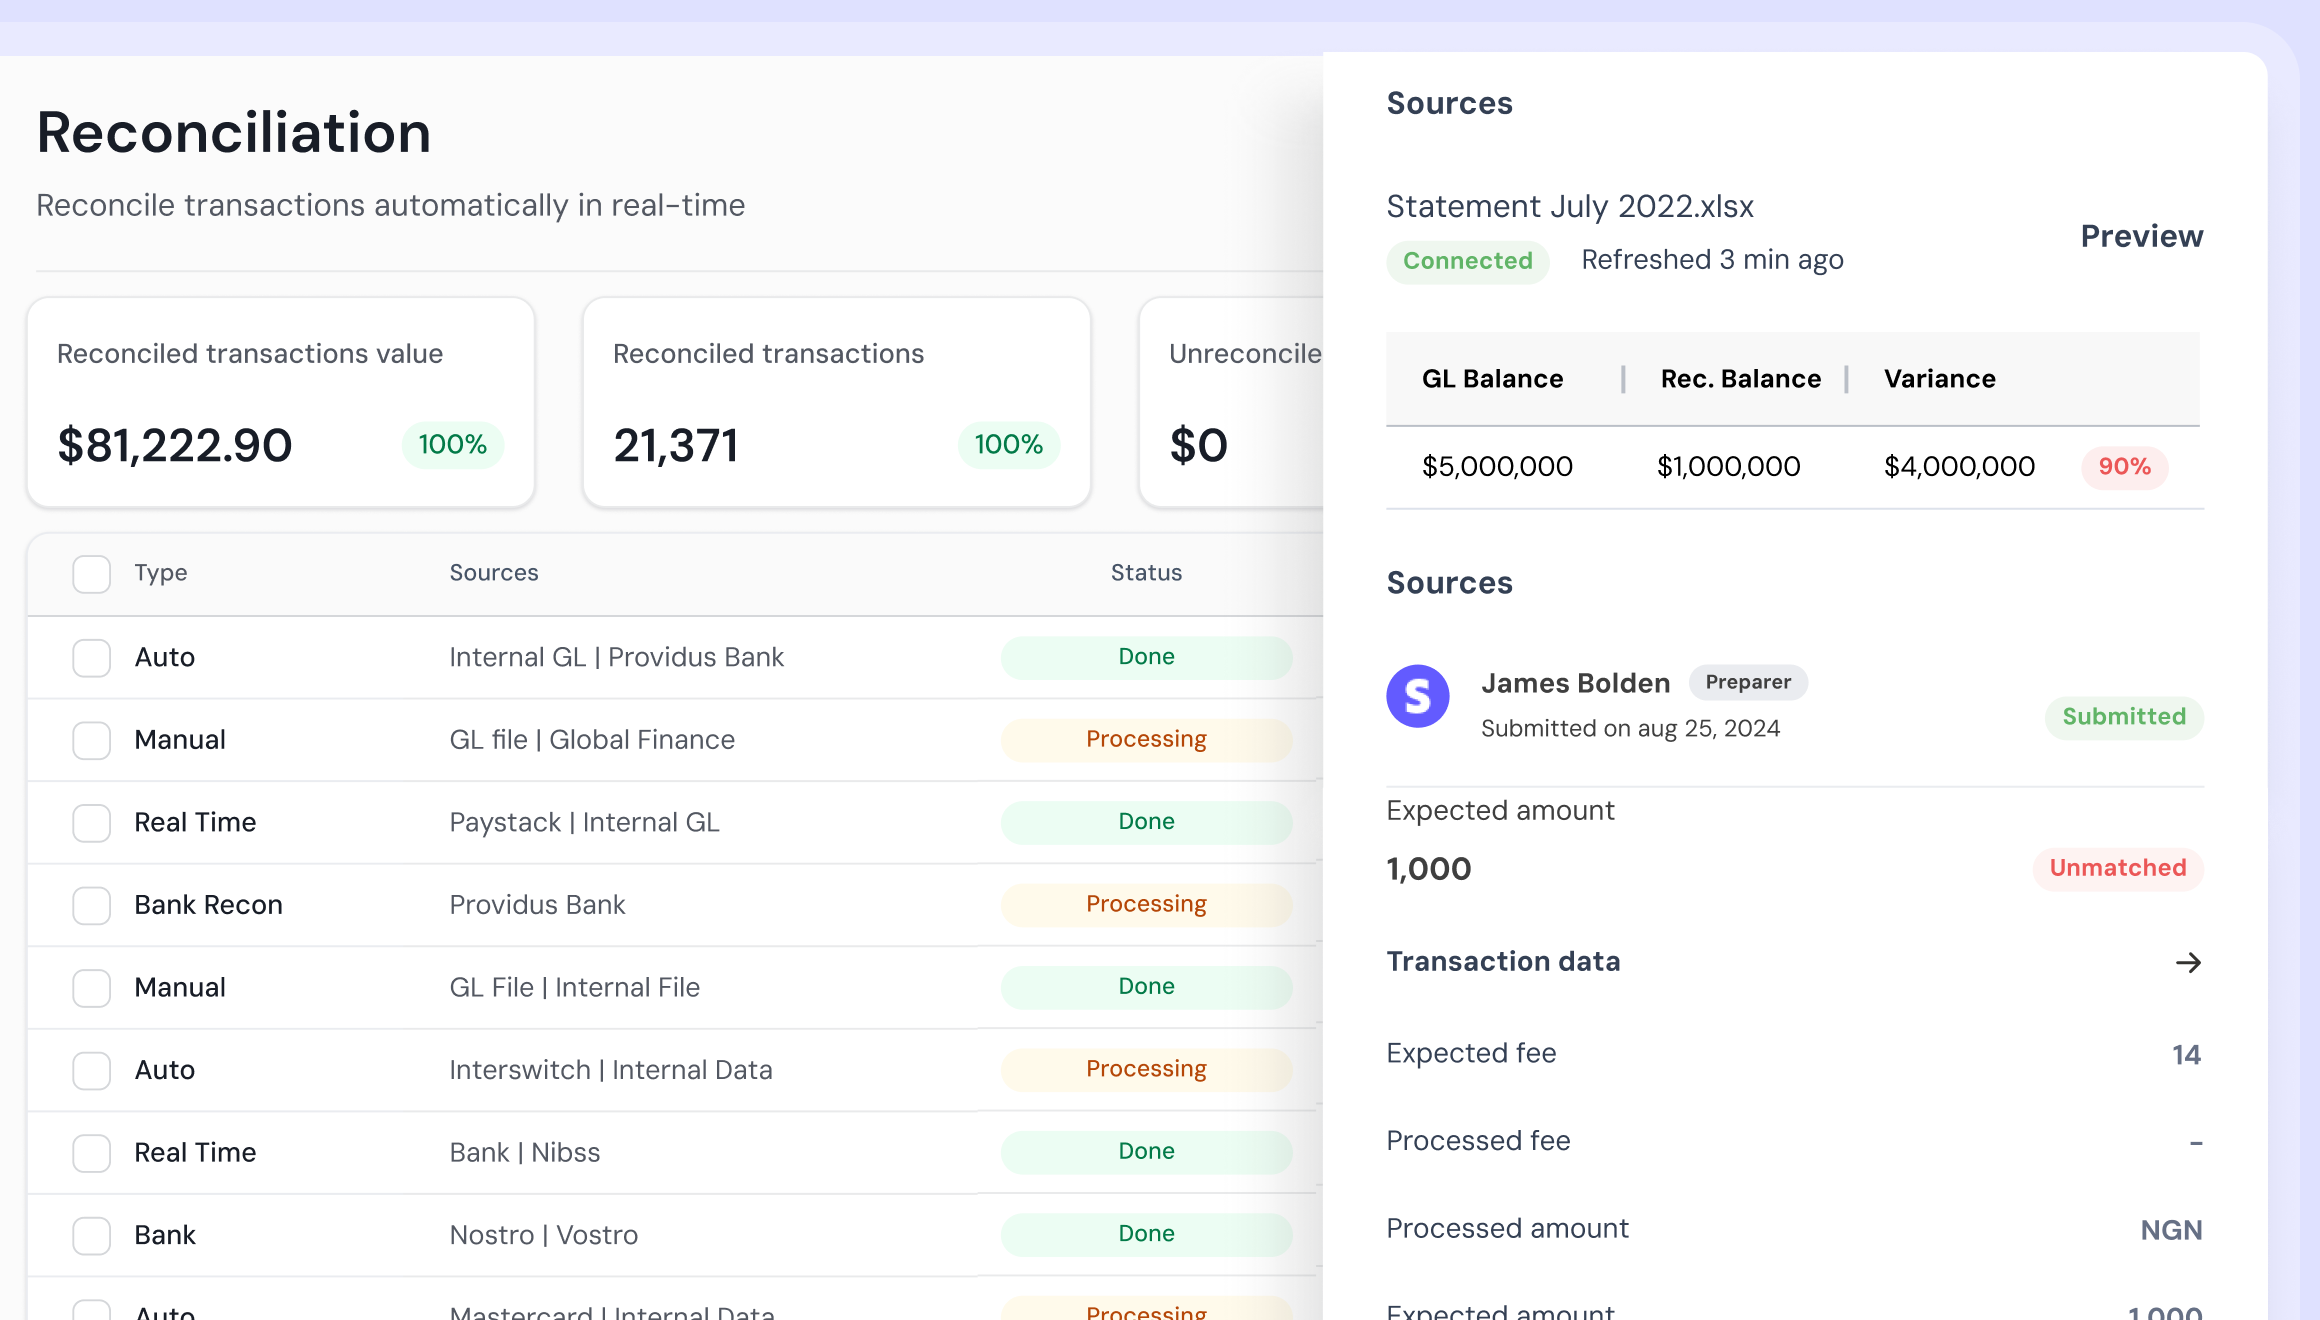2320x1320 pixels.
Task: Select the Variance column tab
Action: coord(1939,379)
